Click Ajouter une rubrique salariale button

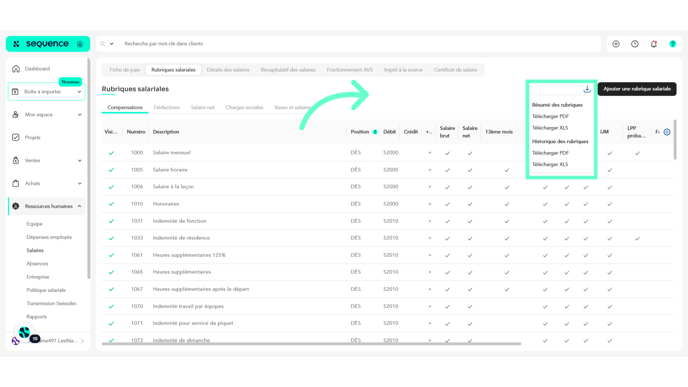coord(637,89)
